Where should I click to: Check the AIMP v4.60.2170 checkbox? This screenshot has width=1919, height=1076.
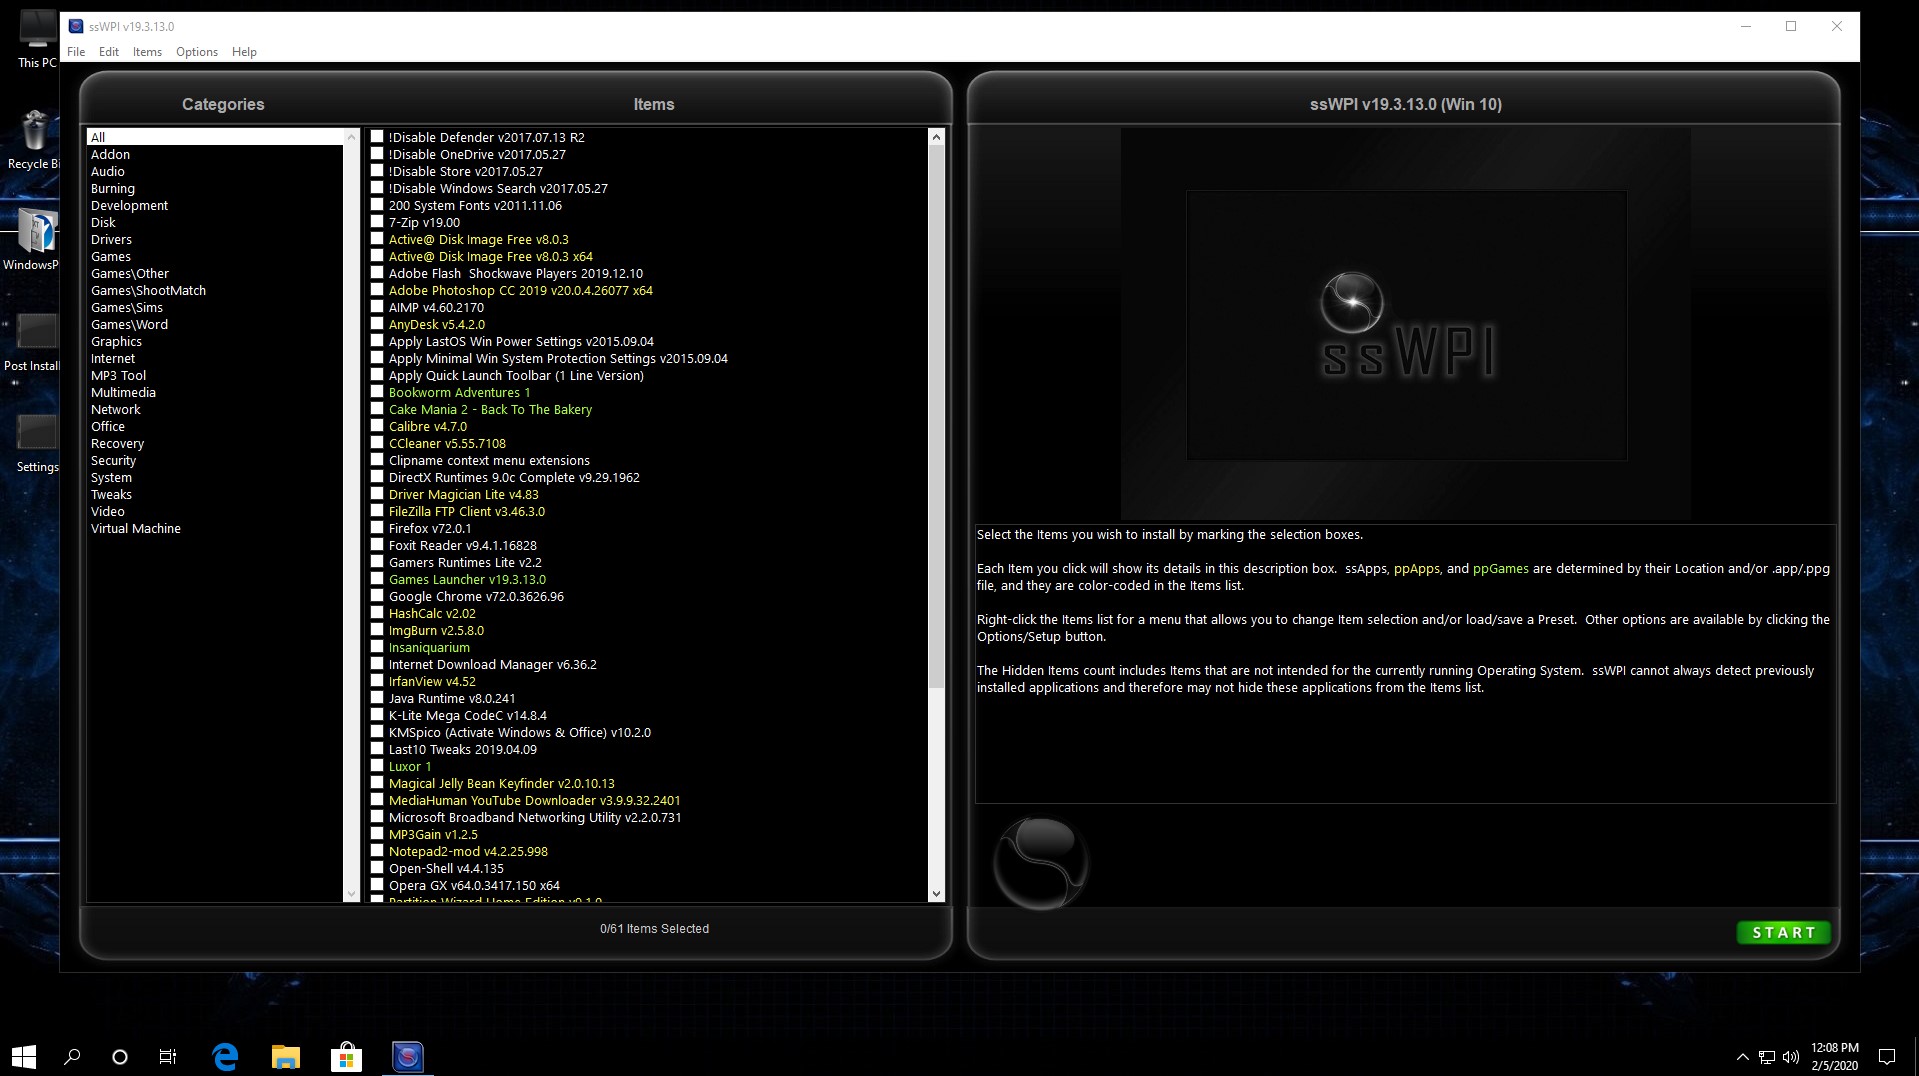pos(377,307)
